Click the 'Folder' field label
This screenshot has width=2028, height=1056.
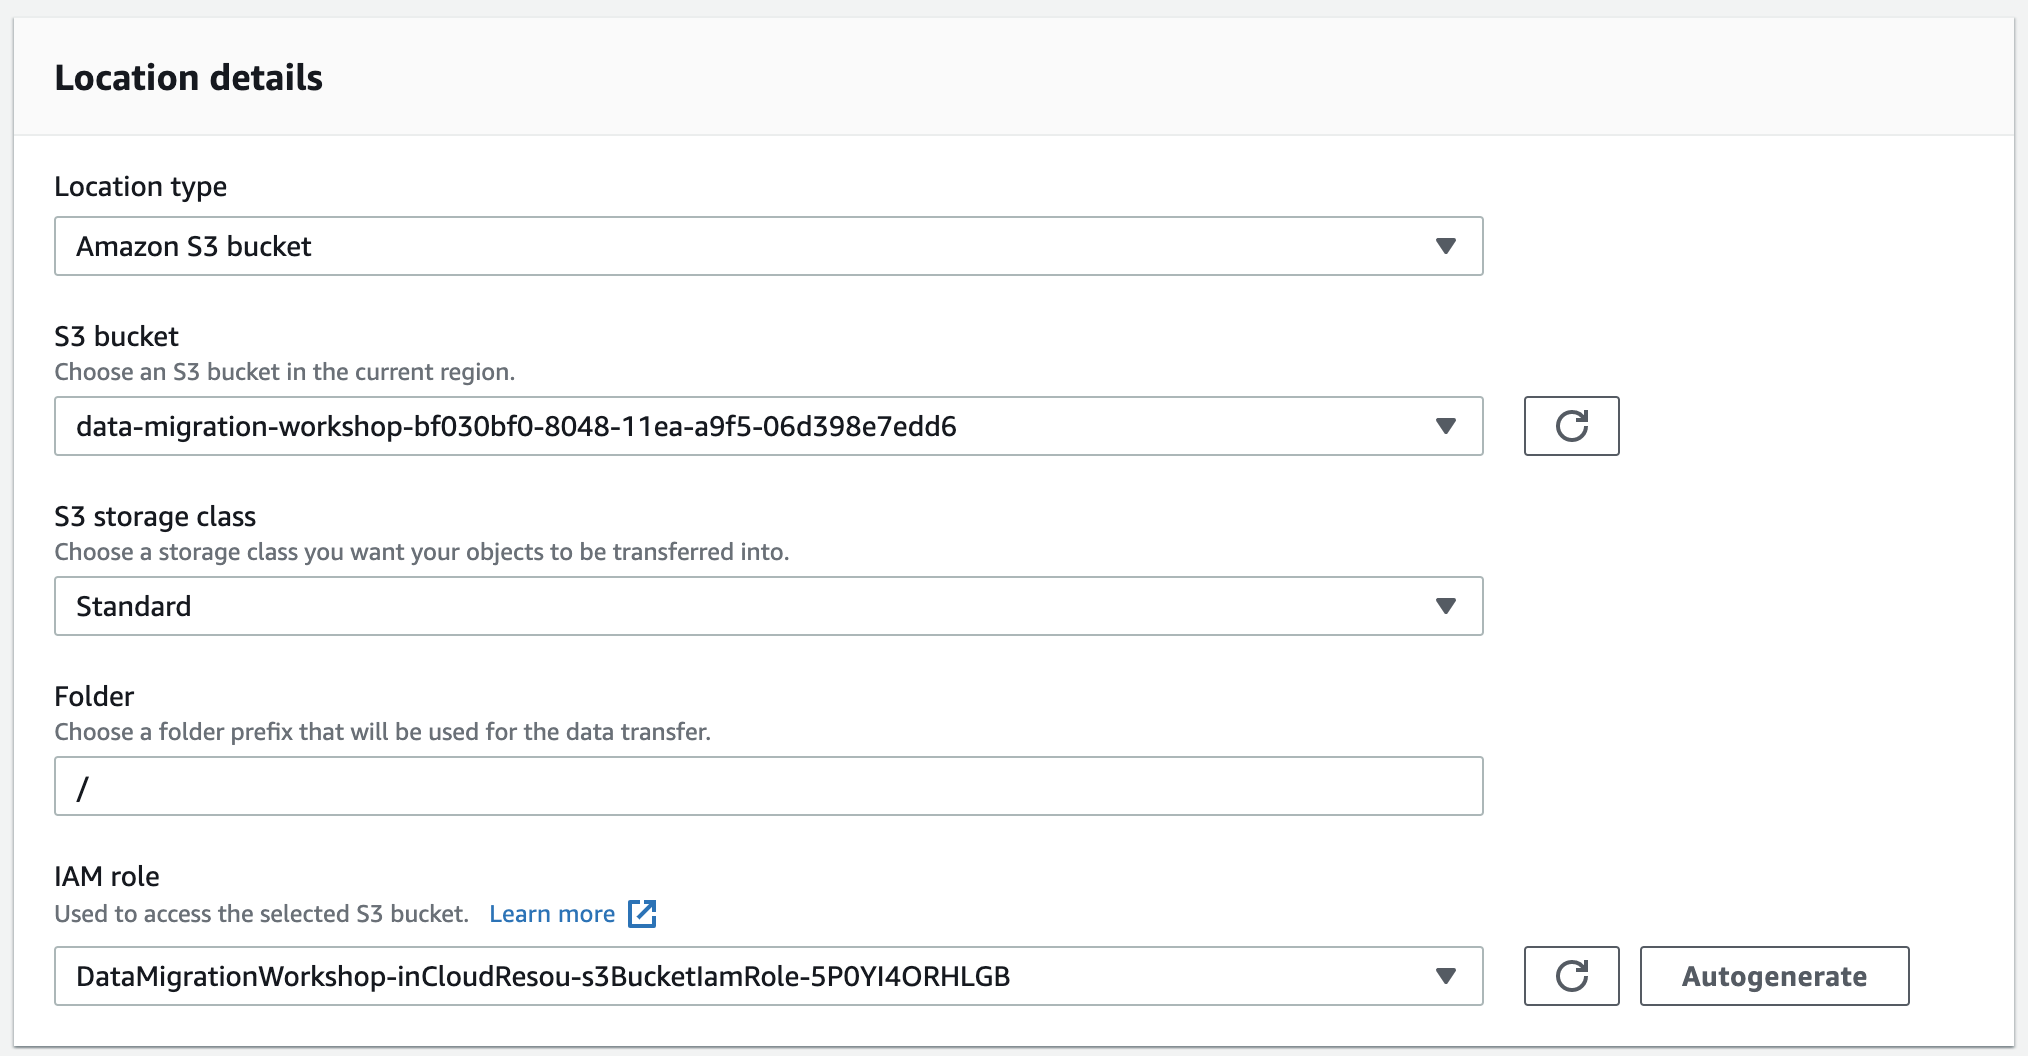tap(94, 696)
